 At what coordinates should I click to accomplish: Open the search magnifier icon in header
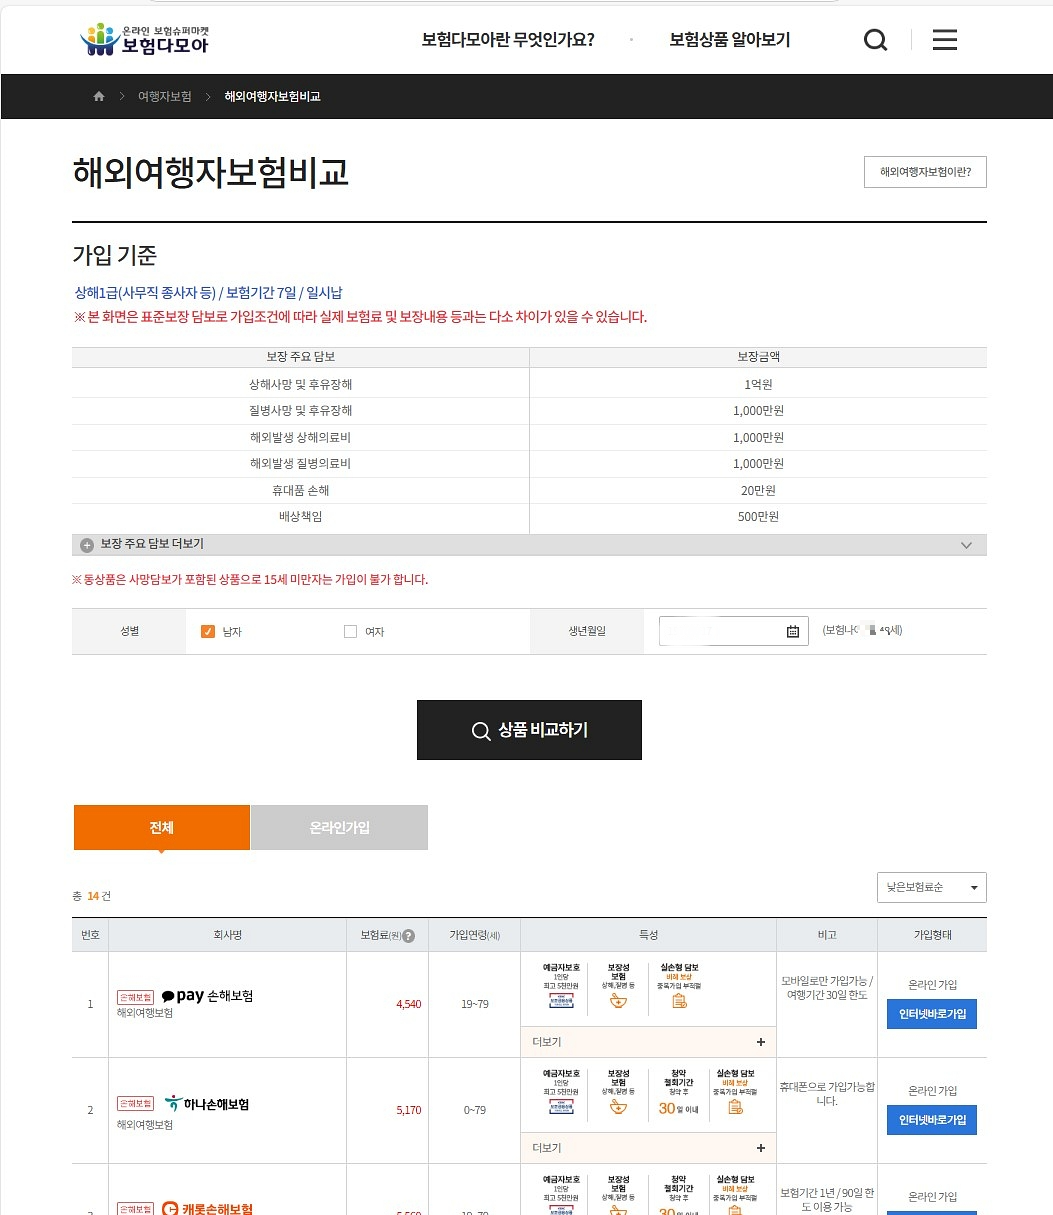click(875, 40)
